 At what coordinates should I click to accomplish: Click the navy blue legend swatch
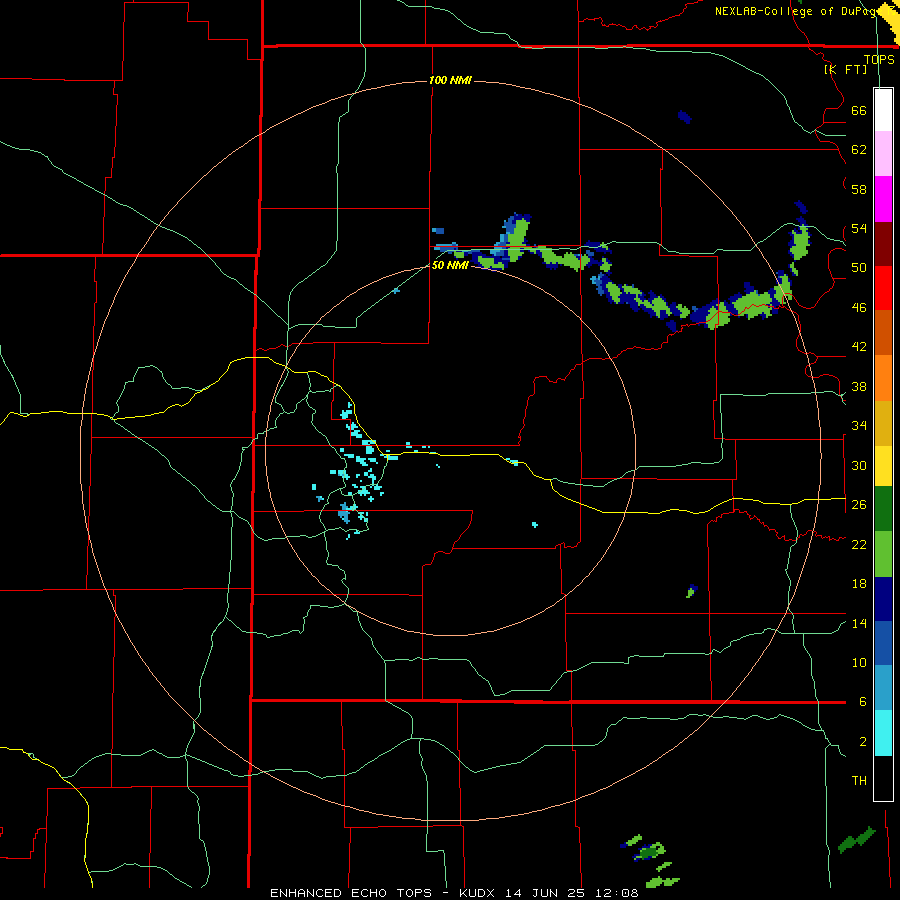[883, 599]
